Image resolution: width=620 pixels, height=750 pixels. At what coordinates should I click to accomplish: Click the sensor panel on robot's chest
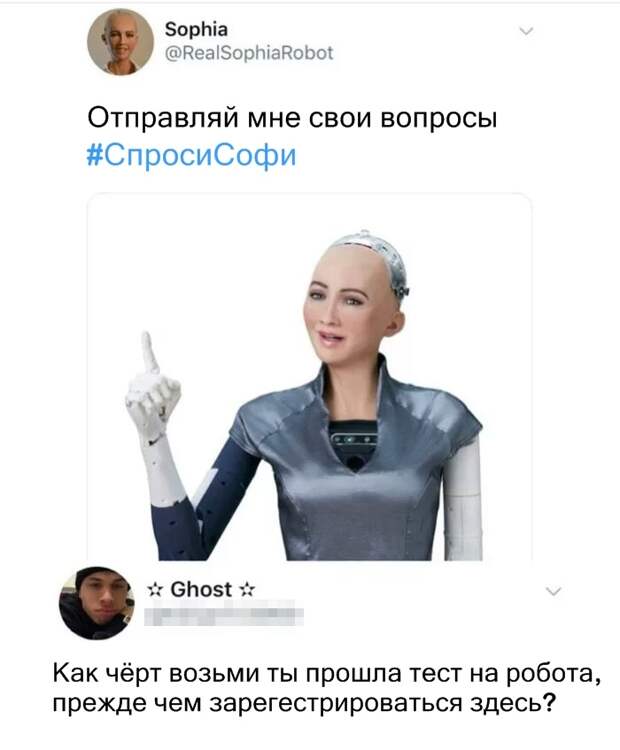[353, 439]
